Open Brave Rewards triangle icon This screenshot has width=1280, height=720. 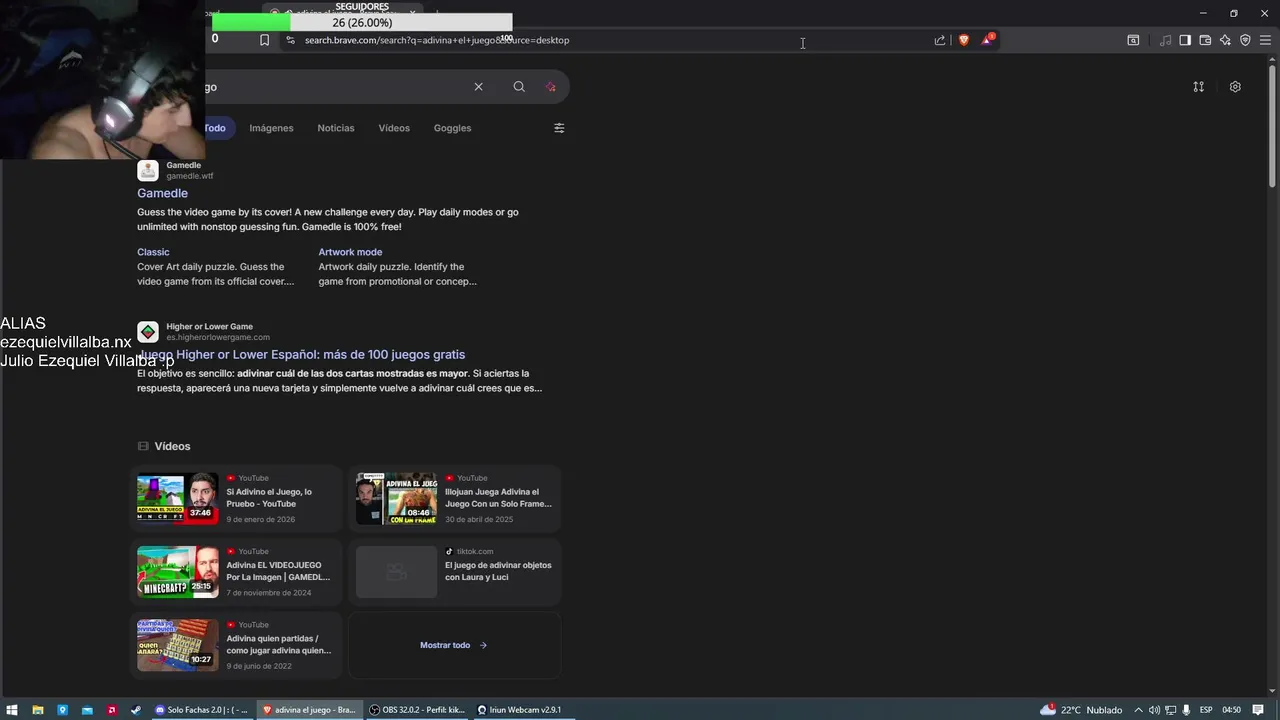988,40
